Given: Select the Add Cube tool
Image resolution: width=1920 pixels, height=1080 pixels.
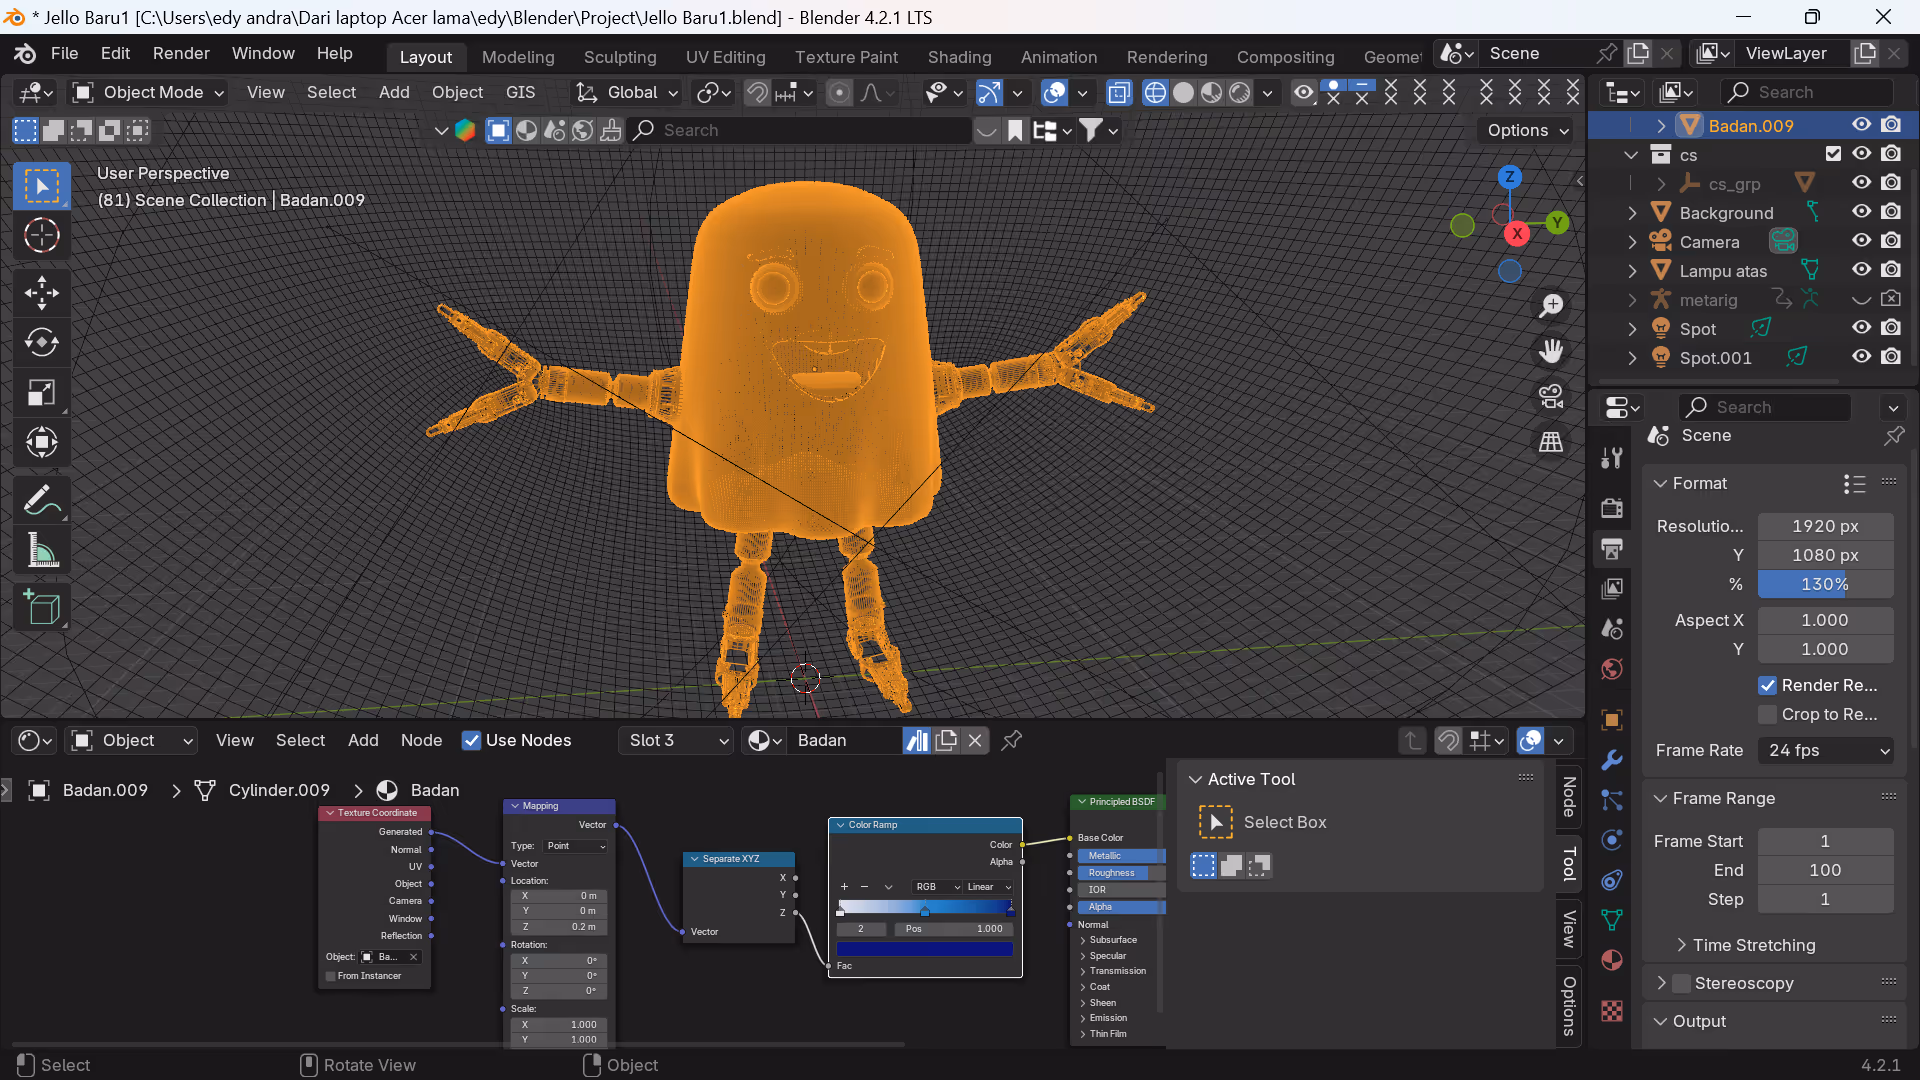Looking at the screenshot, I should tap(41, 607).
